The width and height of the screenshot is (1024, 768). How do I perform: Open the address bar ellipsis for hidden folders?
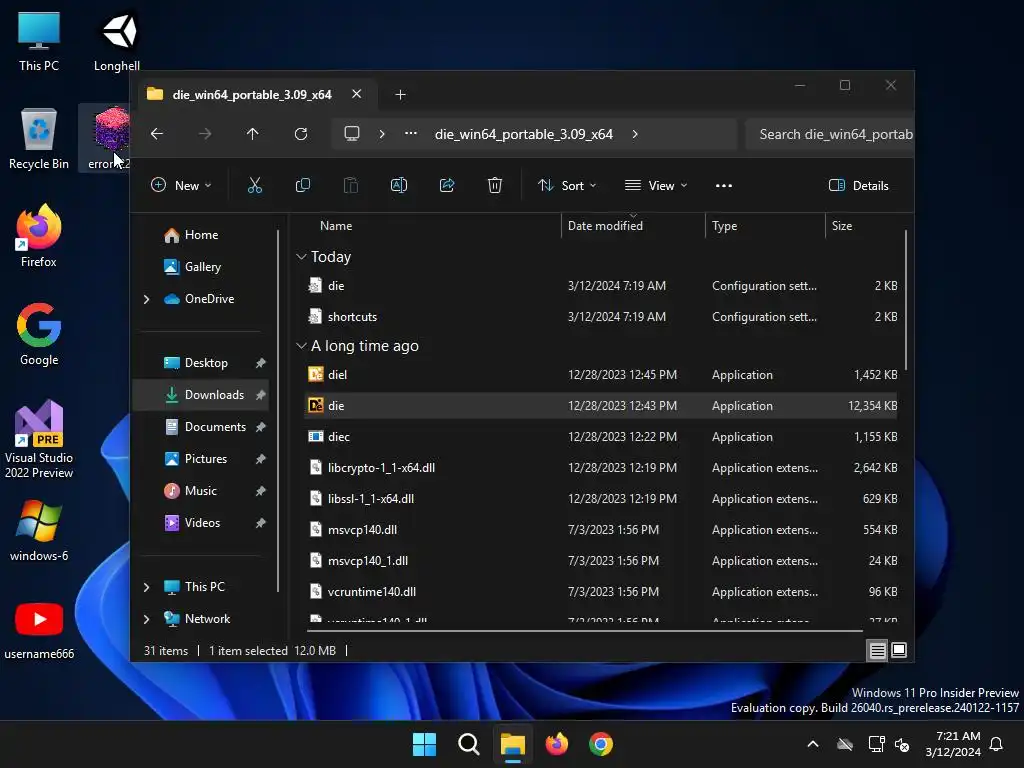411,134
